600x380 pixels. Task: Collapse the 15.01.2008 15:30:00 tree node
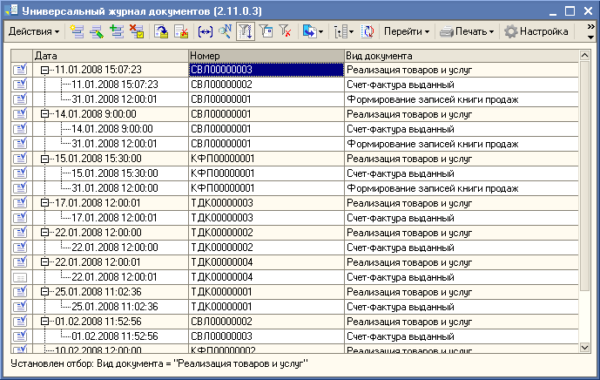coord(45,158)
